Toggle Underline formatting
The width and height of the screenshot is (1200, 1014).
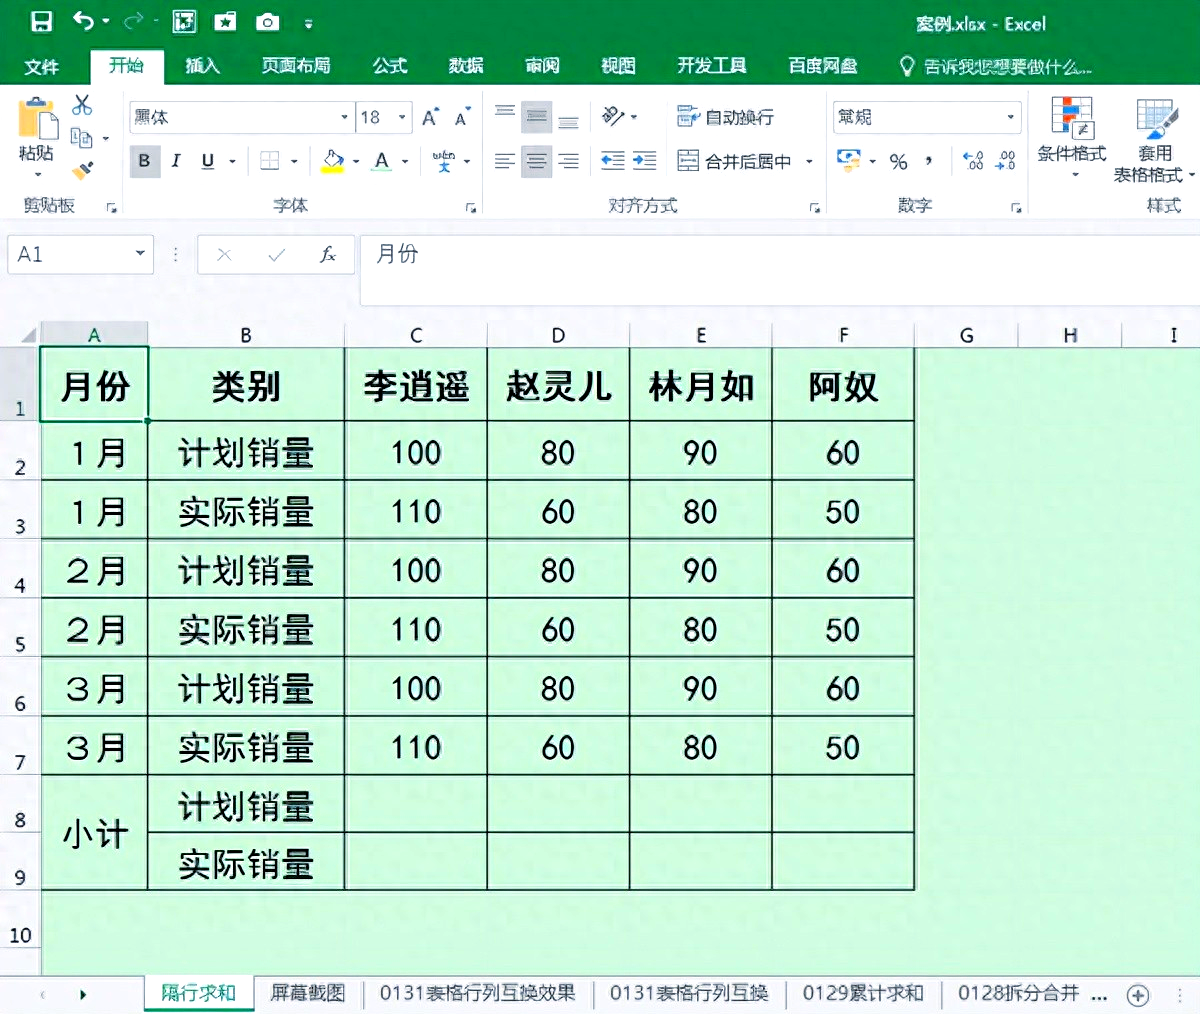pyautogui.click(x=208, y=161)
